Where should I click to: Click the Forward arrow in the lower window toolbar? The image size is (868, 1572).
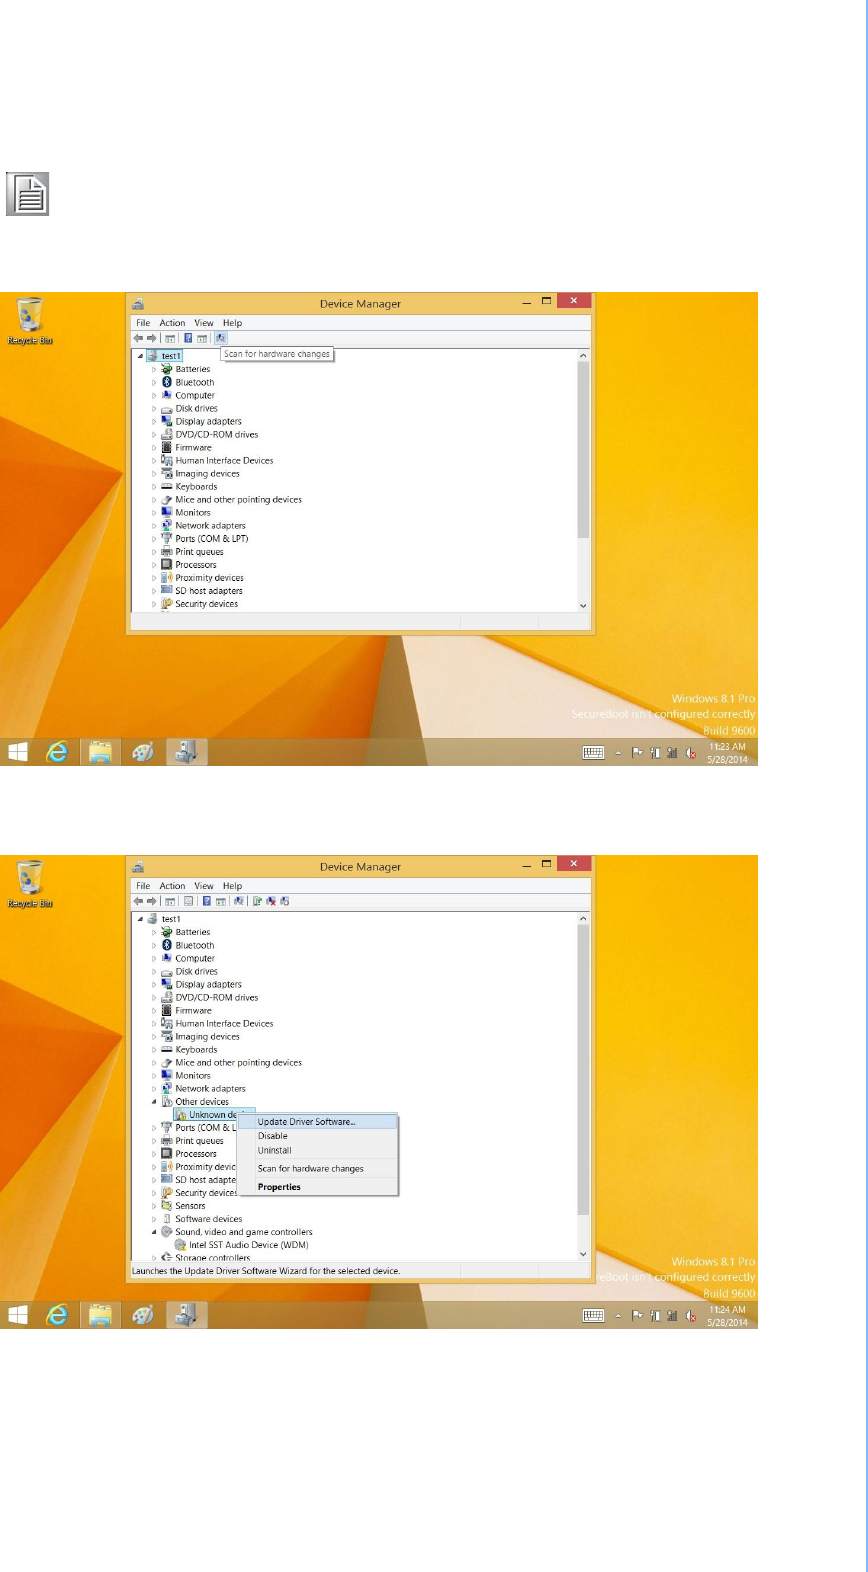(x=151, y=901)
